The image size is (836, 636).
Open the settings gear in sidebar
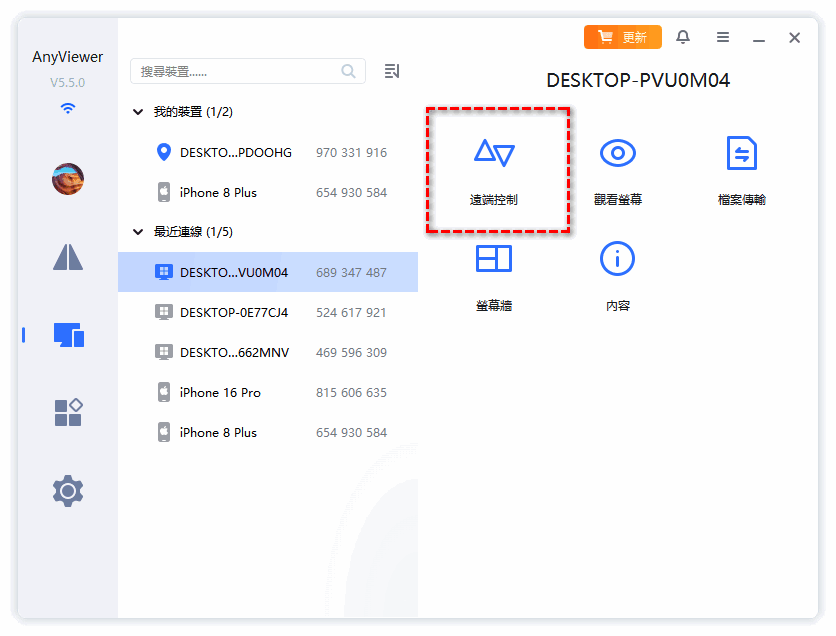[68, 491]
